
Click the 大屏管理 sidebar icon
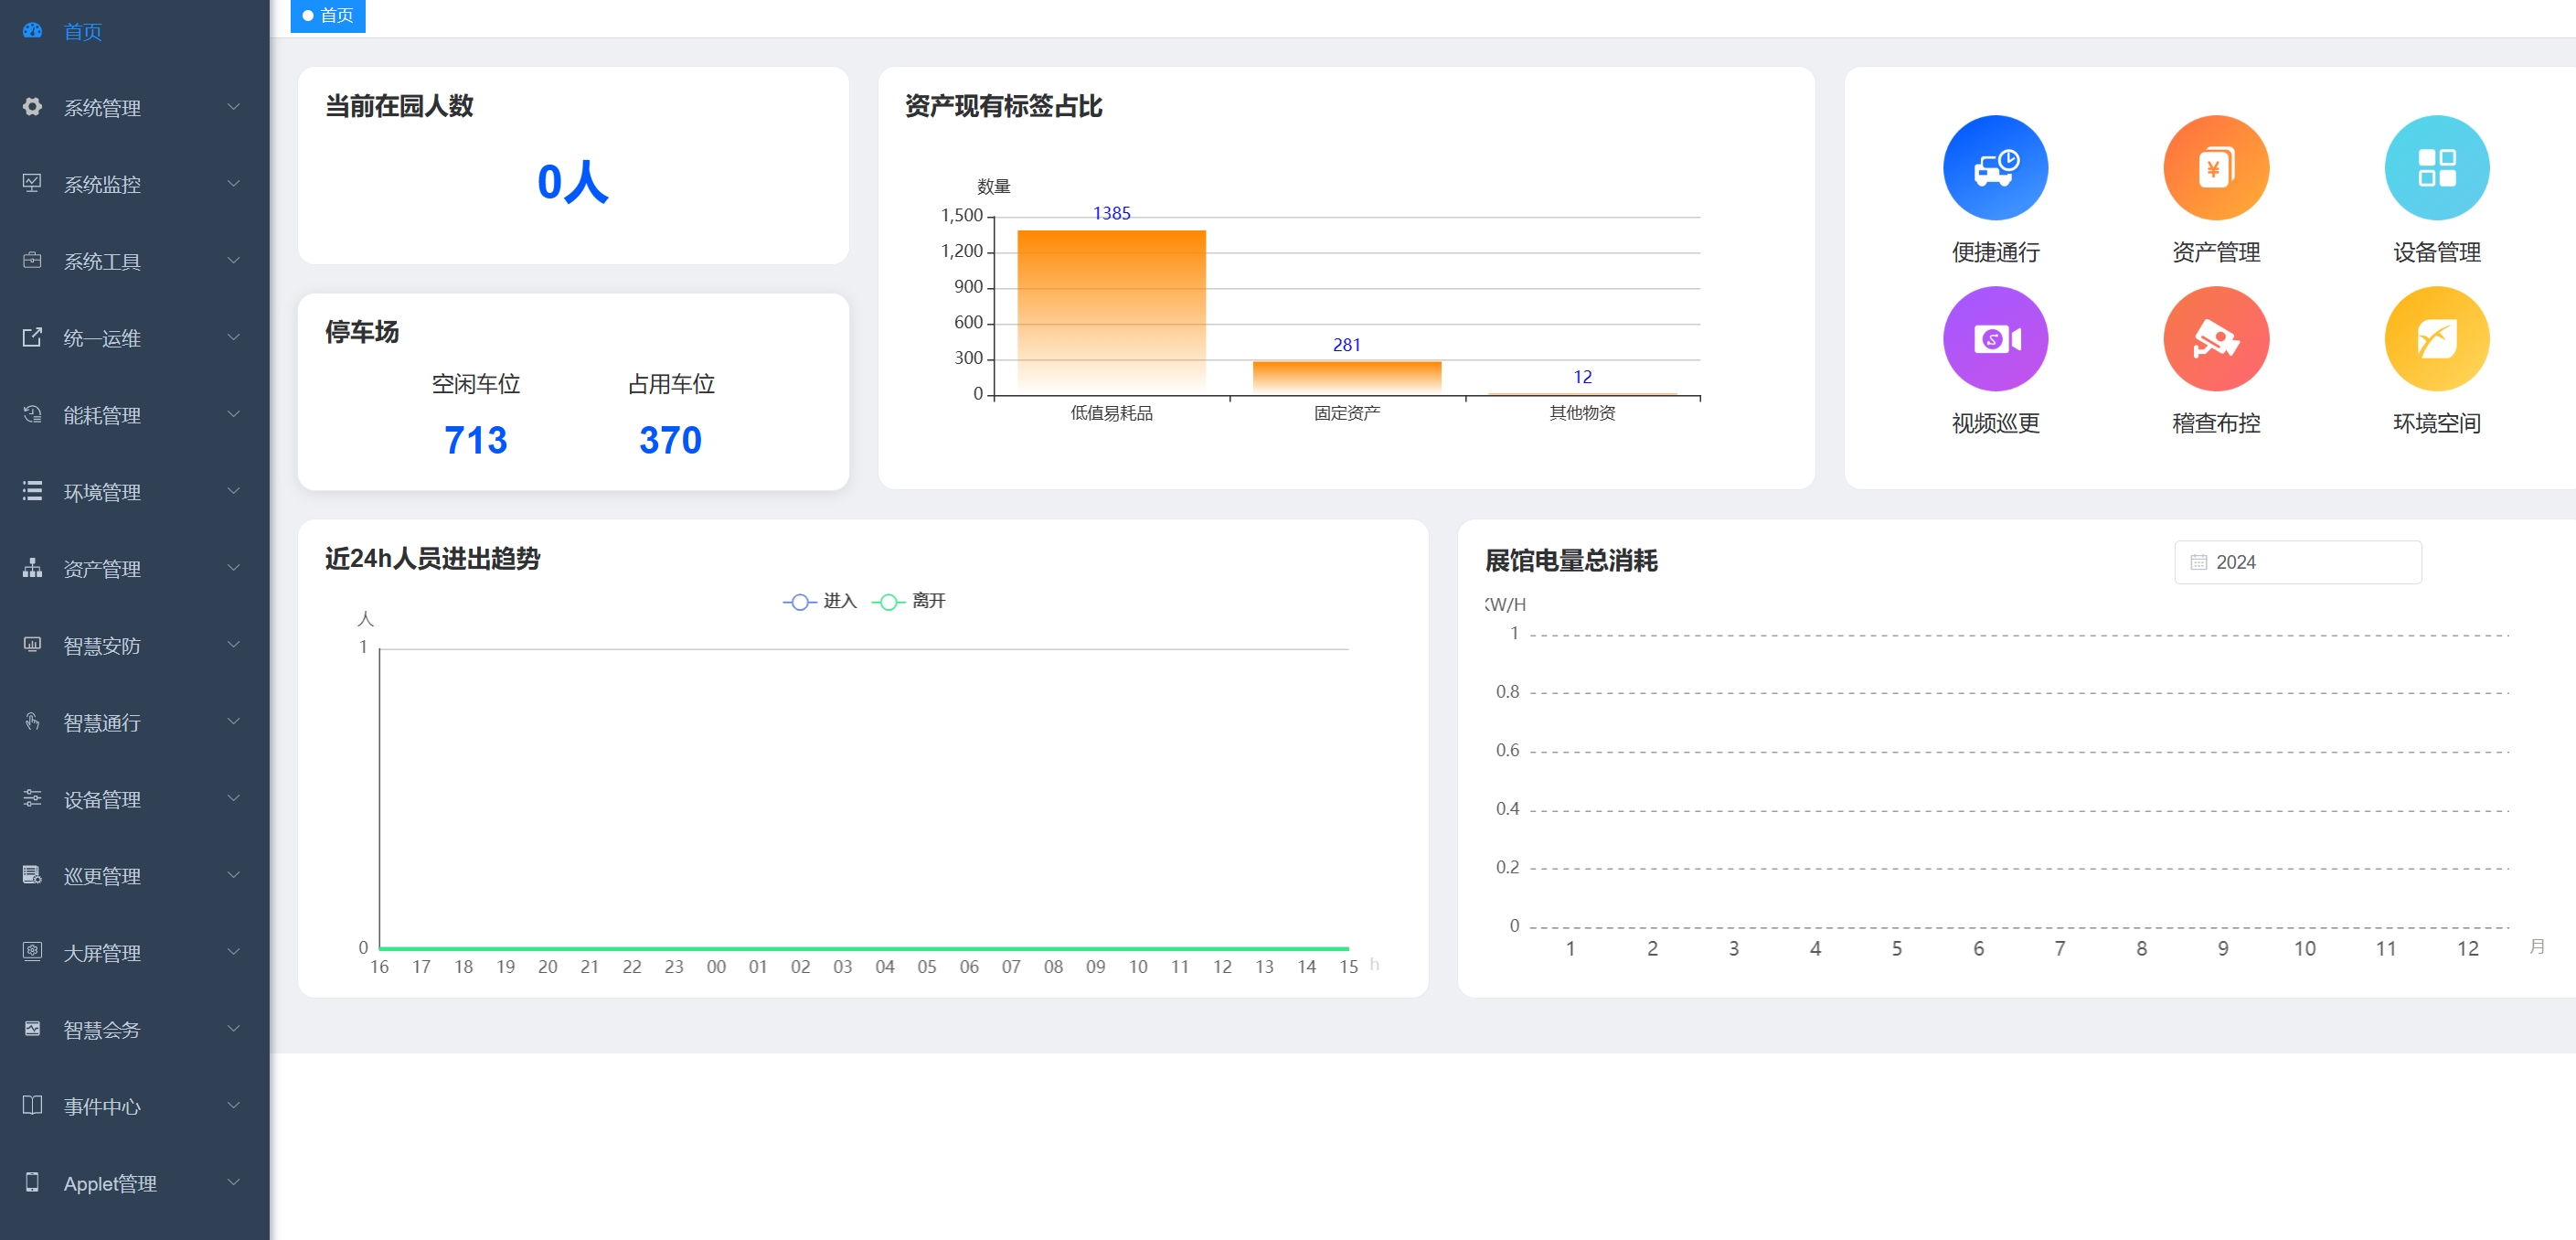tap(32, 952)
